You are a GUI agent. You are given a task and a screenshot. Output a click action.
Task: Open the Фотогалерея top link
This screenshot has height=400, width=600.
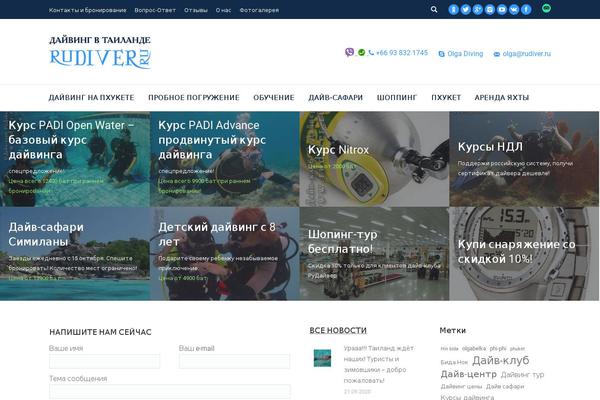(x=259, y=10)
